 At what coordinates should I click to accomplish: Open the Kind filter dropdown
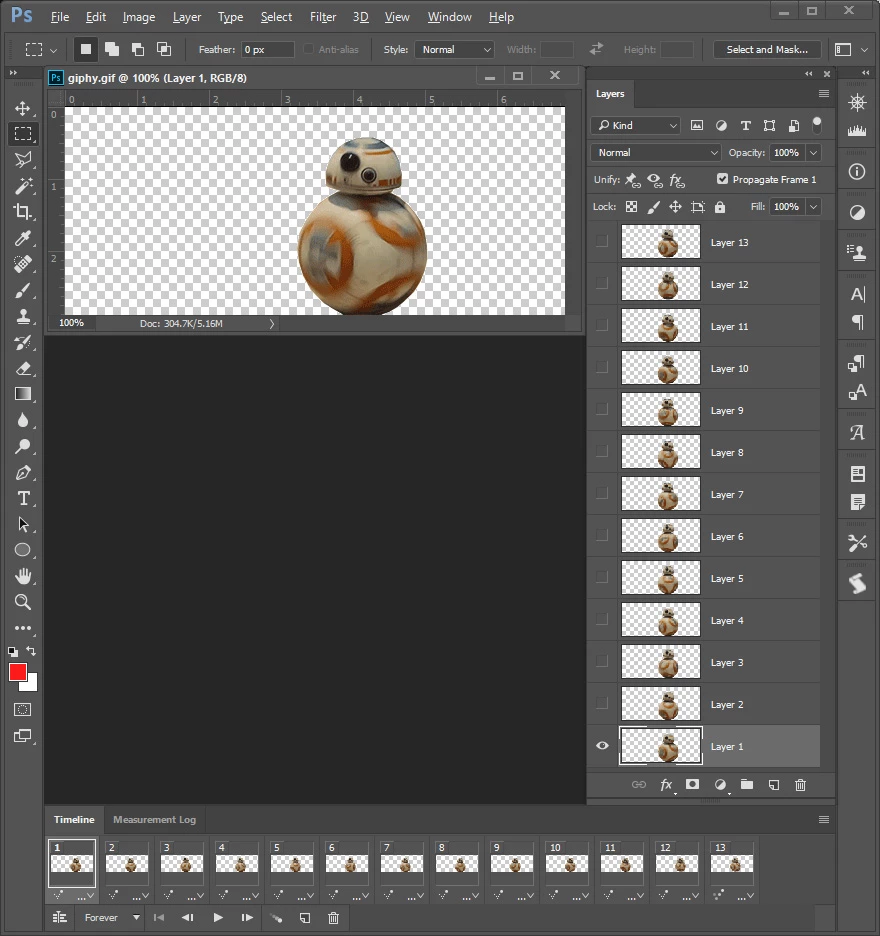tap(635, 125)
